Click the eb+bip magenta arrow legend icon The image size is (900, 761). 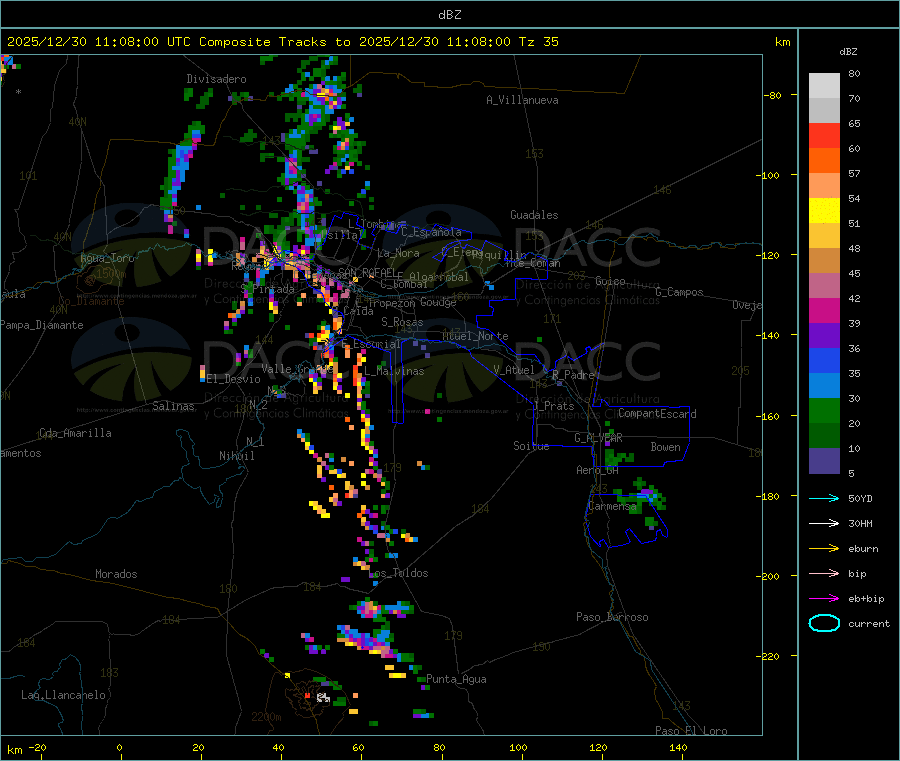point(824,599)
